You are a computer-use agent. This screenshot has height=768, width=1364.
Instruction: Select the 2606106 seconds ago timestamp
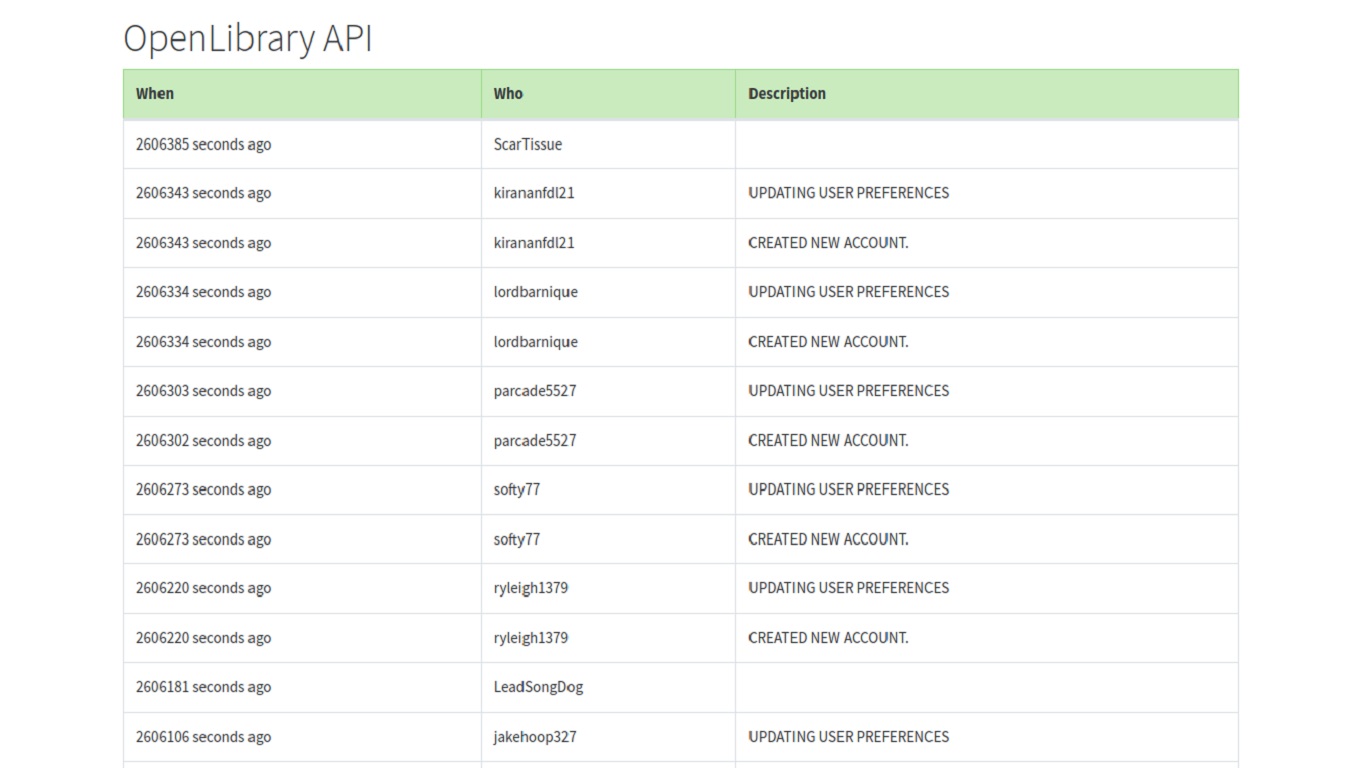point(203,737)
